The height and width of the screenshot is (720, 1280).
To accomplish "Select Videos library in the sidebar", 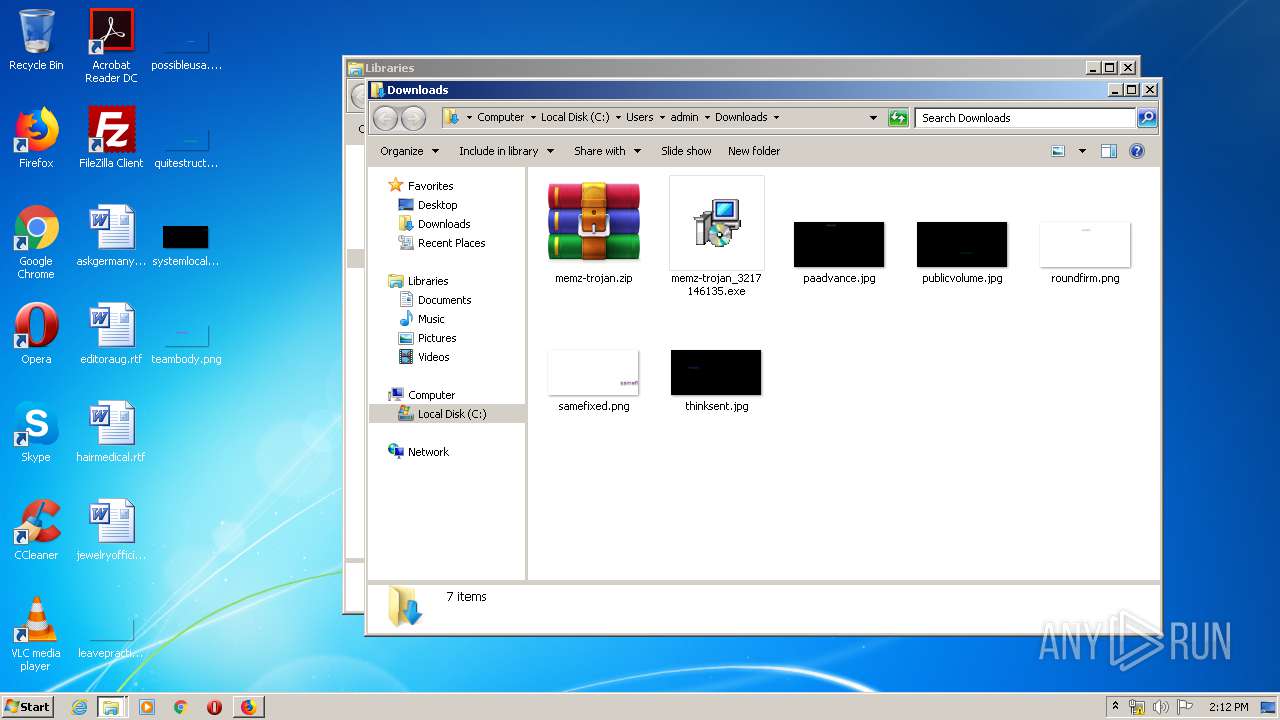I will (x=433, y=357).
